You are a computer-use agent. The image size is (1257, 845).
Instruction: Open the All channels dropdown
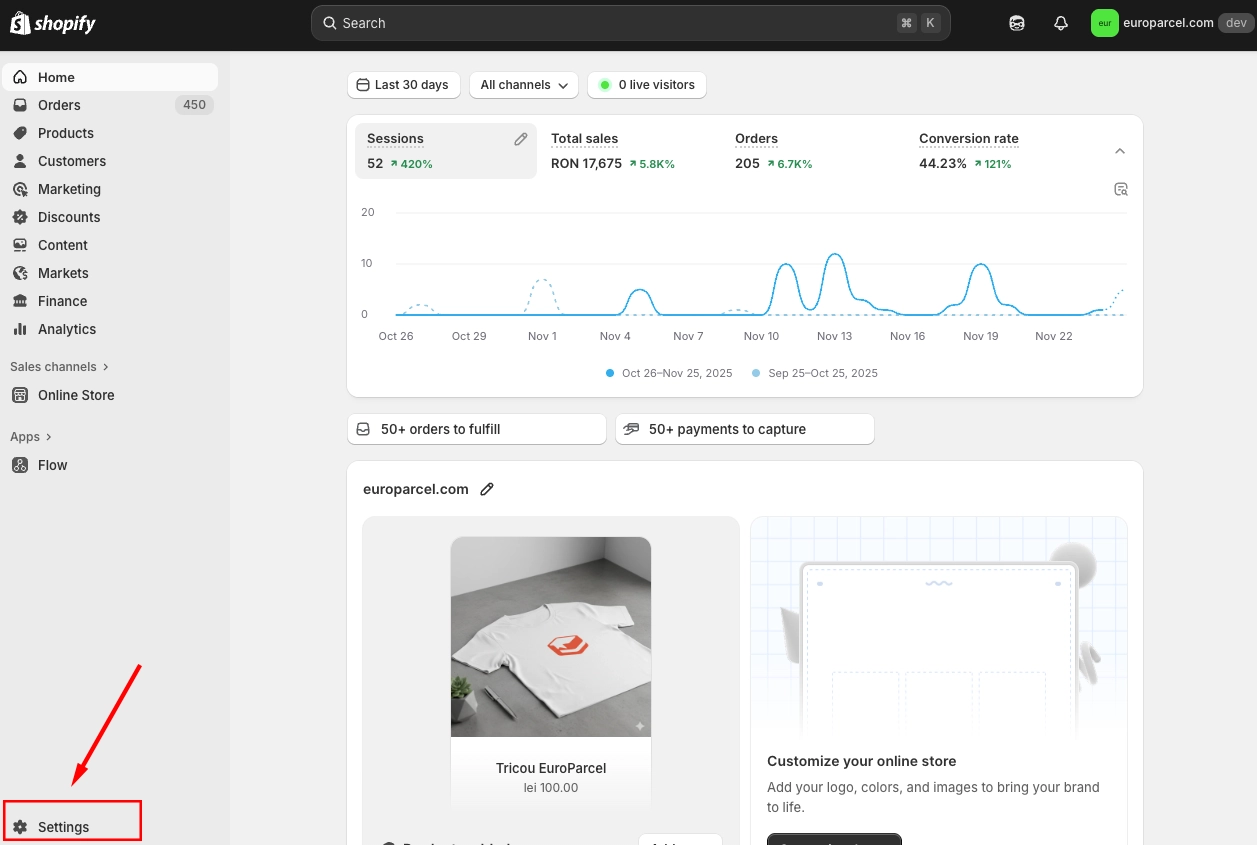click(x=524, y=85)
